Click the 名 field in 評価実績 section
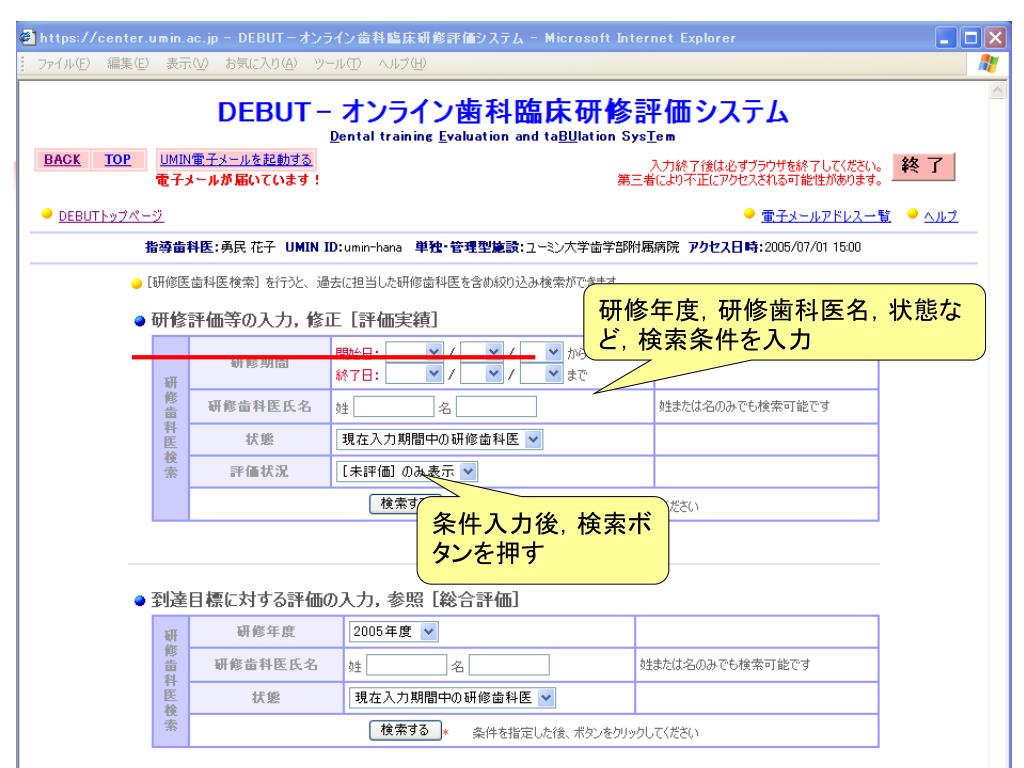1024x768 pixels. click(x=496, y=407)
